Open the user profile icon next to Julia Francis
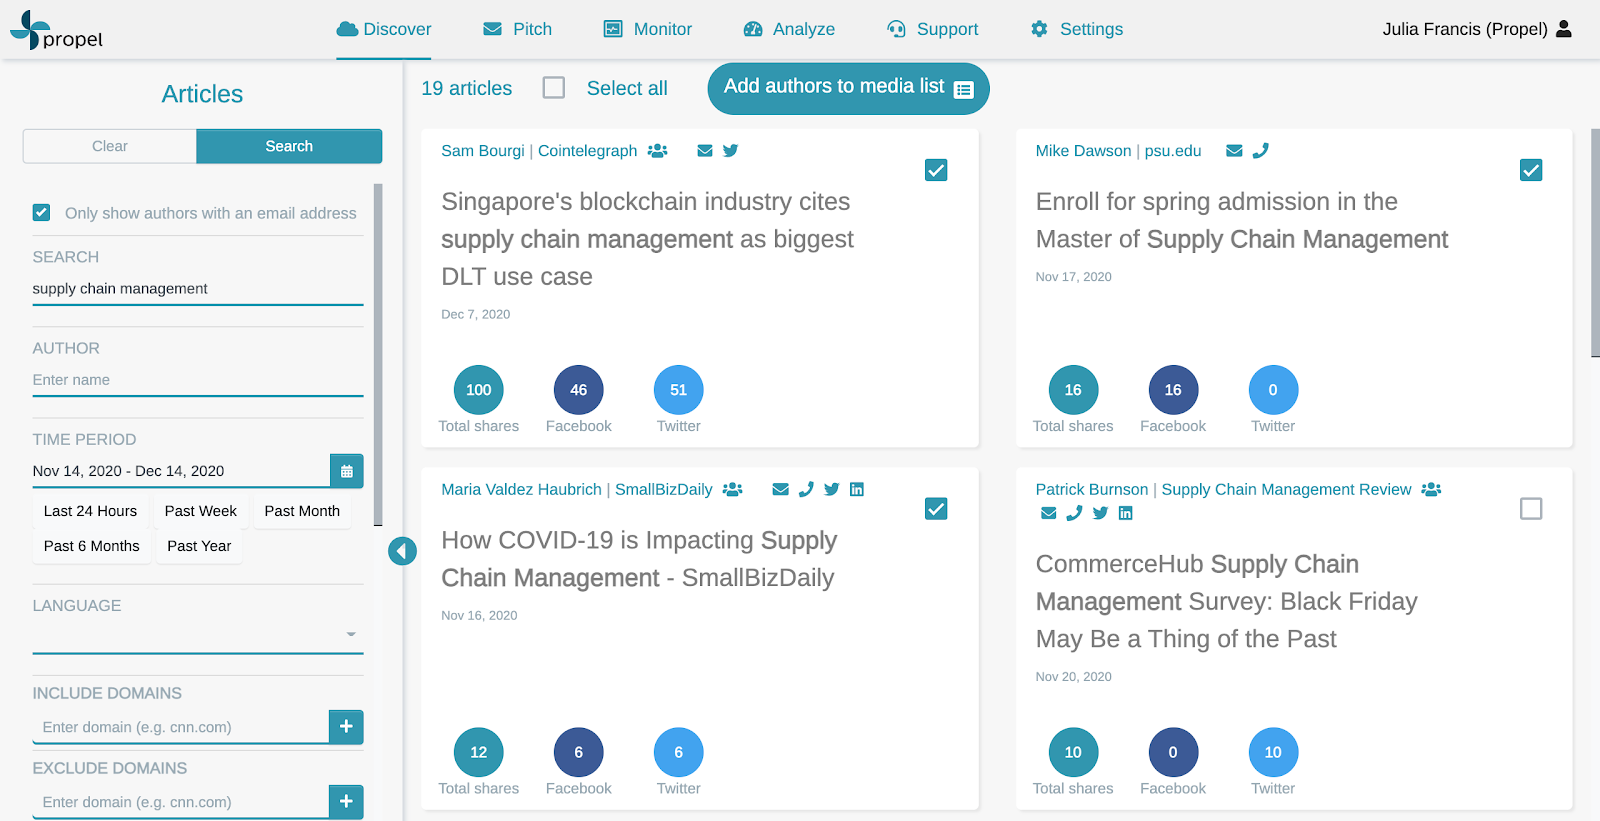 click(x=1564, y=29)
